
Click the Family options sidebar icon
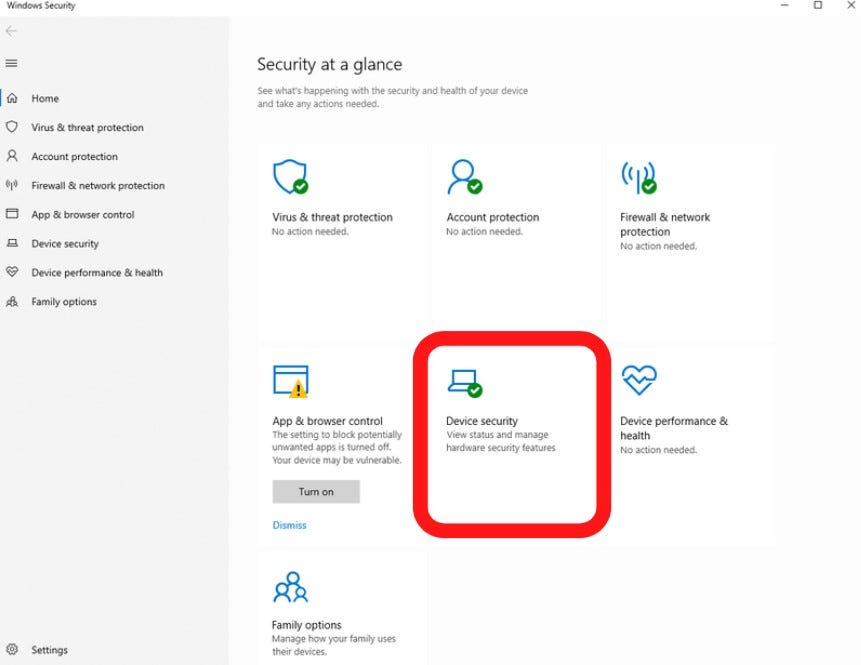pyautogui.click(x=12, y=301)
